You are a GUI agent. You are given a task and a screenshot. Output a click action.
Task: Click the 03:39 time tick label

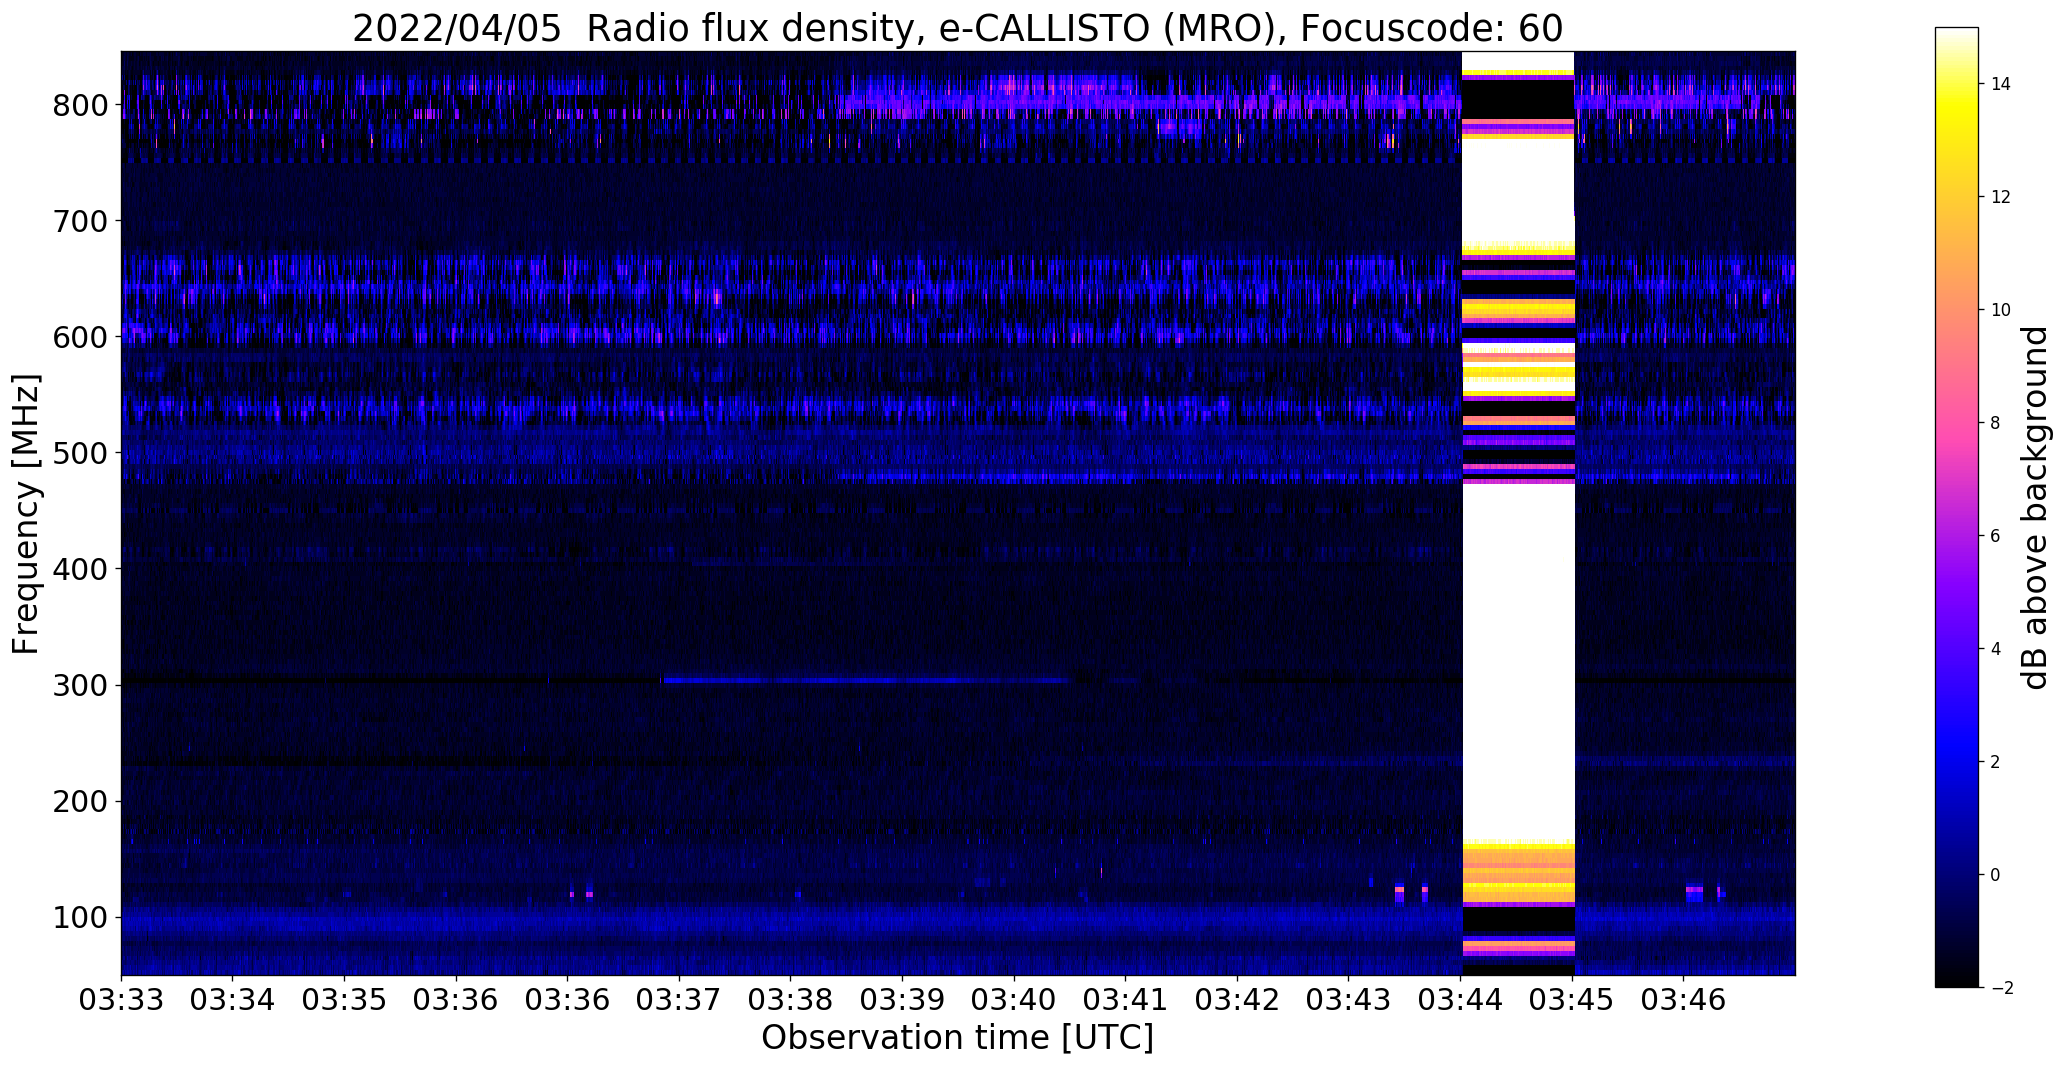pyautogui.click(x=903, y=998)
